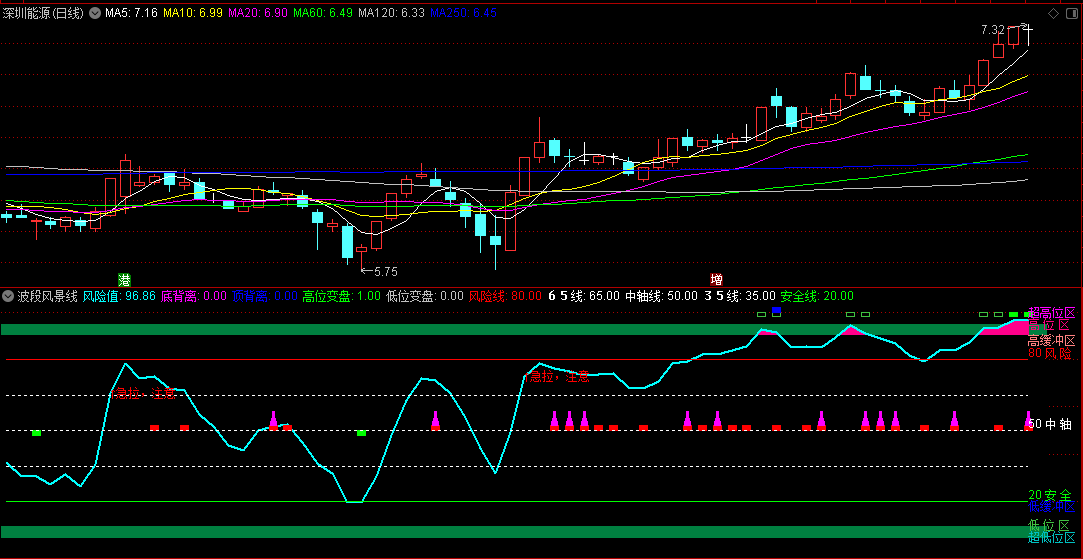Click the first green square marker in the lower panel
The width and height of the screenshot is (1083, 559).
[x=37, y=433]
